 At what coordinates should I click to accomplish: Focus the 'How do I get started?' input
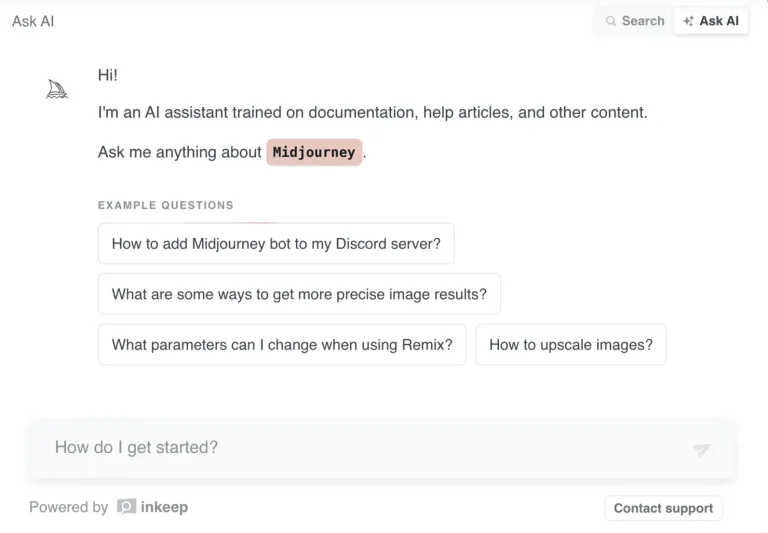pos(382,448)
